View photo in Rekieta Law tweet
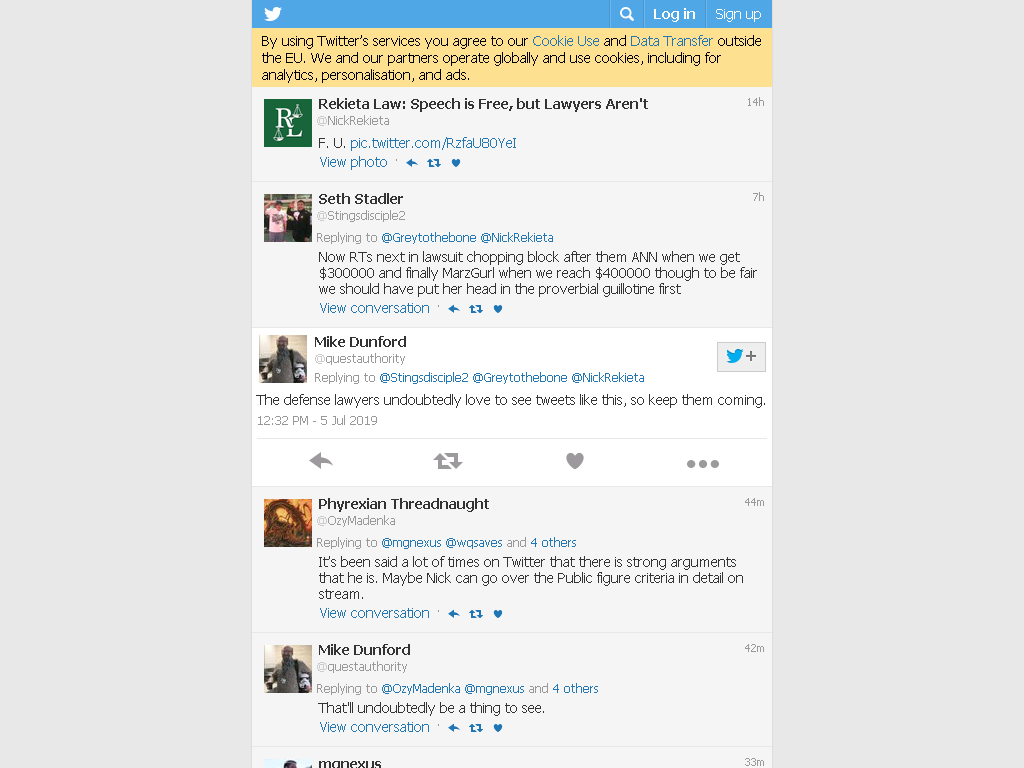Viewport: 1024px width, 768px height. 353,163
